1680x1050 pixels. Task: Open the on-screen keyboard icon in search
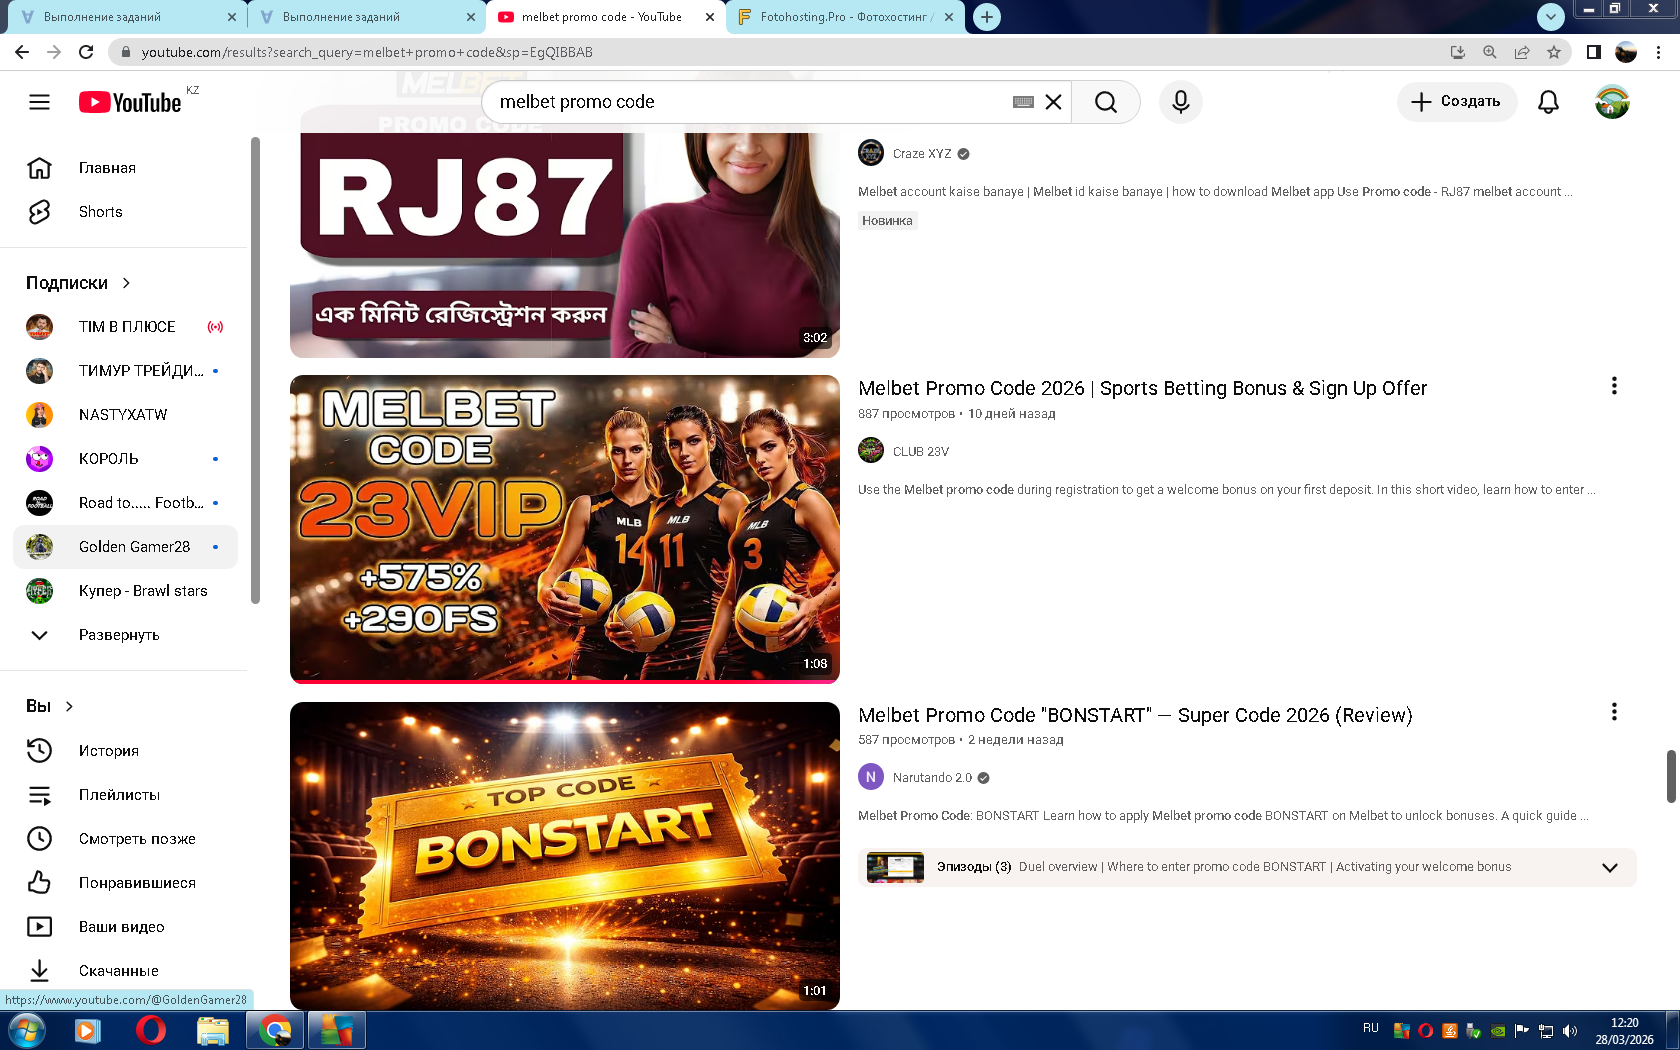(x=1023, y=102)
